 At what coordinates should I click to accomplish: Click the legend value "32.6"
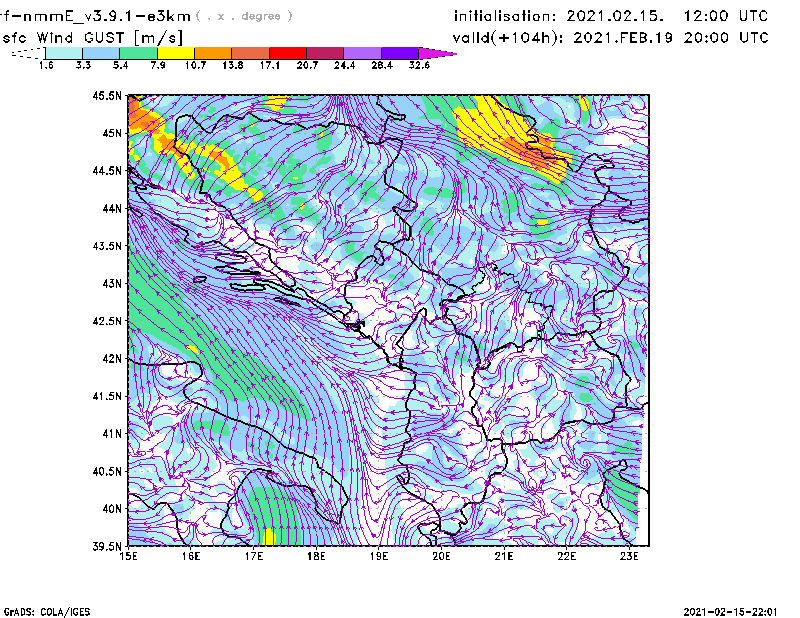(x=419, y=65)
